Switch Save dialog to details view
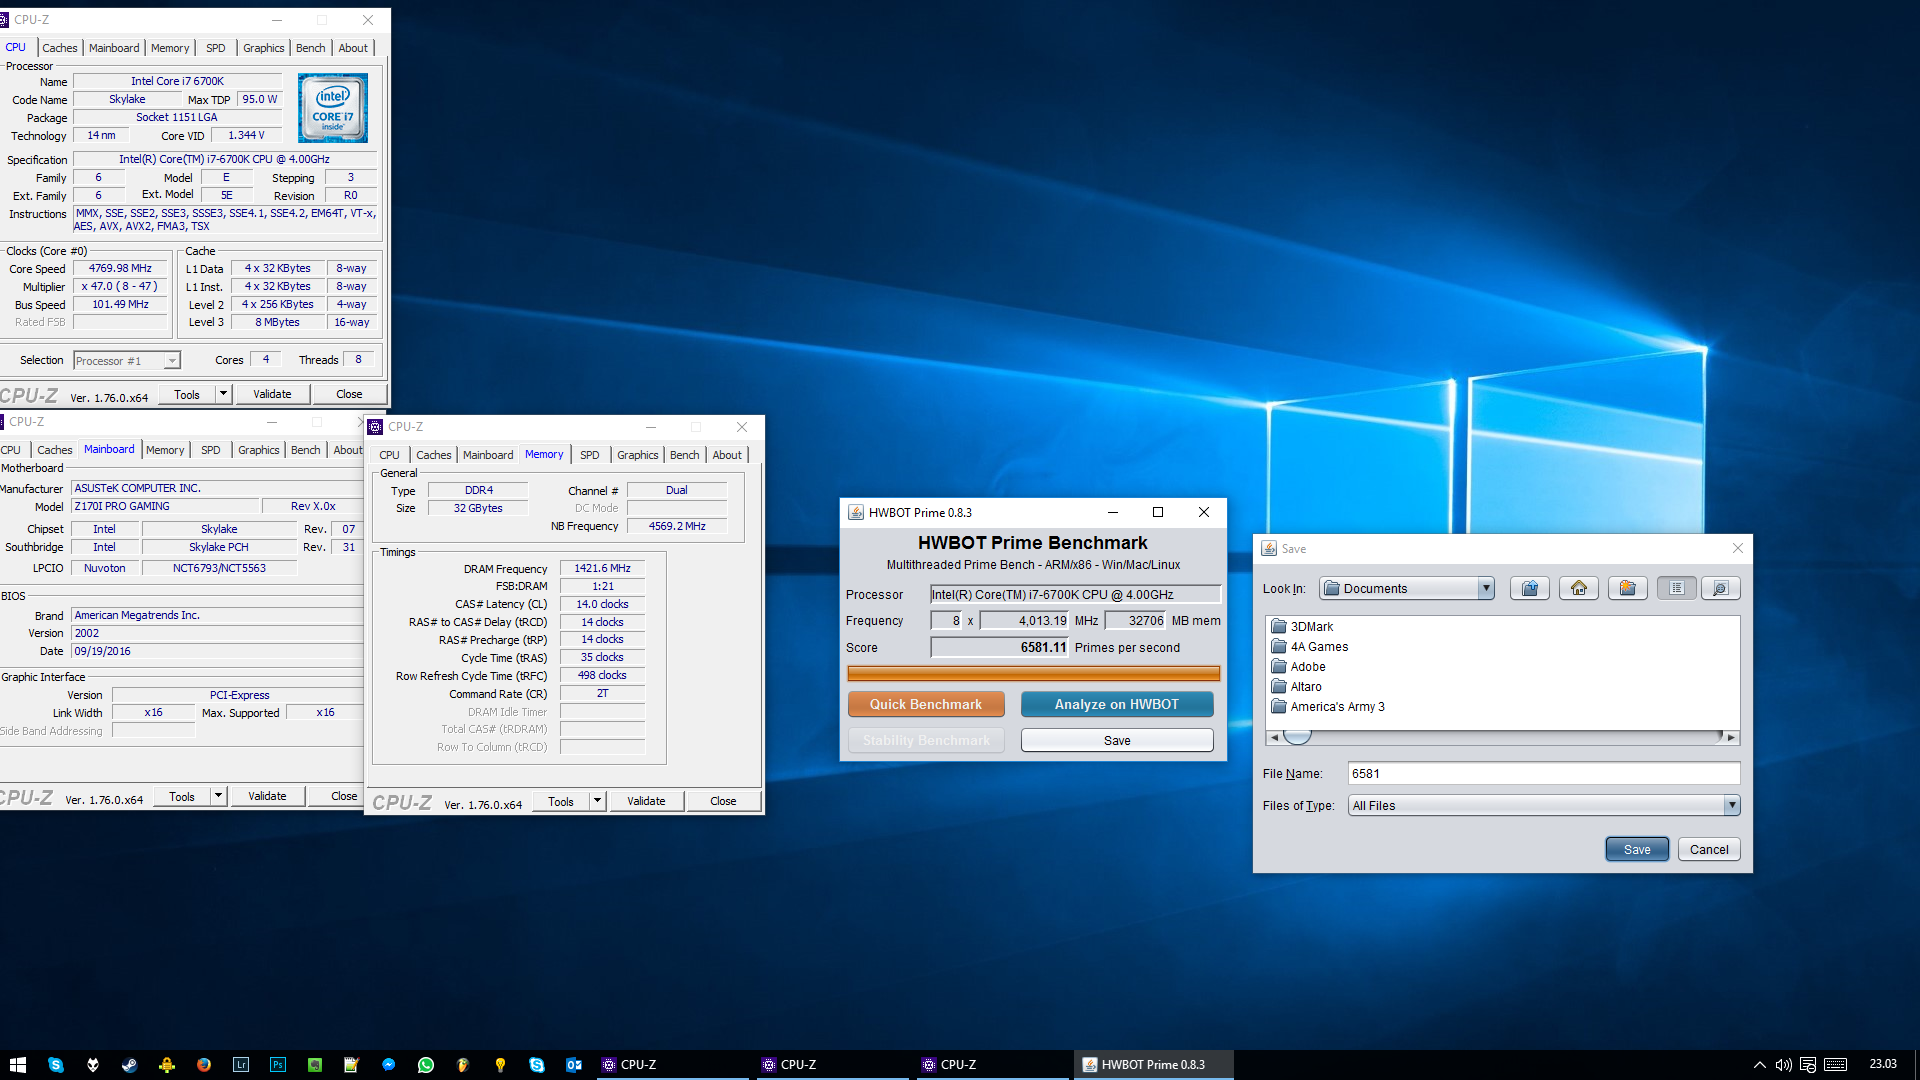 1721,588
